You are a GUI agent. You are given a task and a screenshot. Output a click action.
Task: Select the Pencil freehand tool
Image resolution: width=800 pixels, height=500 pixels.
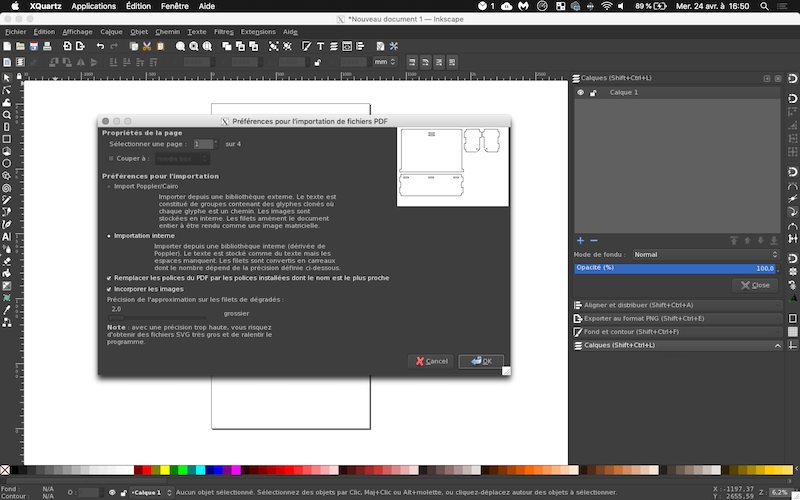pos(7,200)
